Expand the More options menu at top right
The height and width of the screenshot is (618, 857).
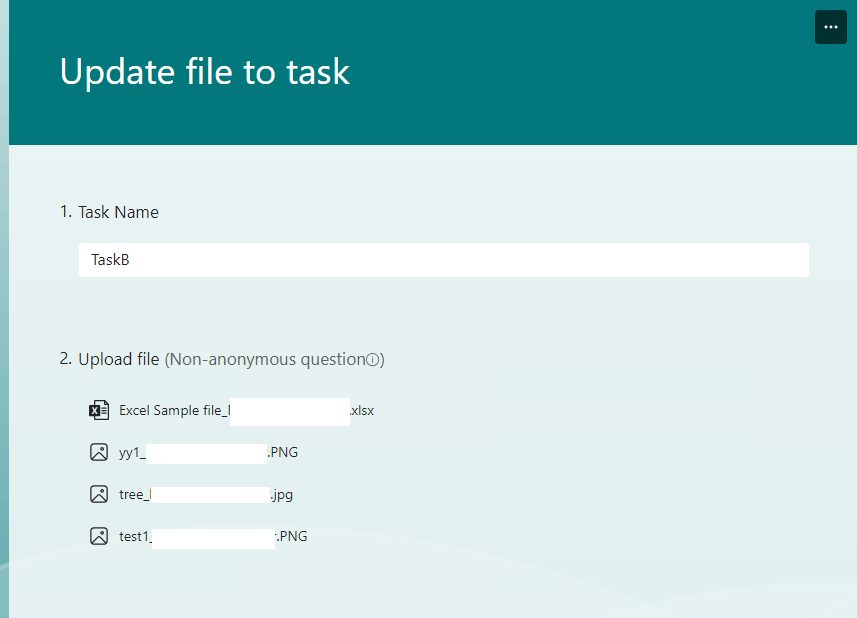pyautogui.click(x=830, y=27)
